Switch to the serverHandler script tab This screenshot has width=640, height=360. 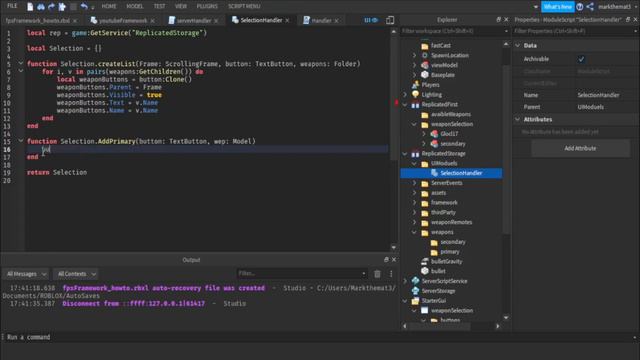click(x=193, y=20)
